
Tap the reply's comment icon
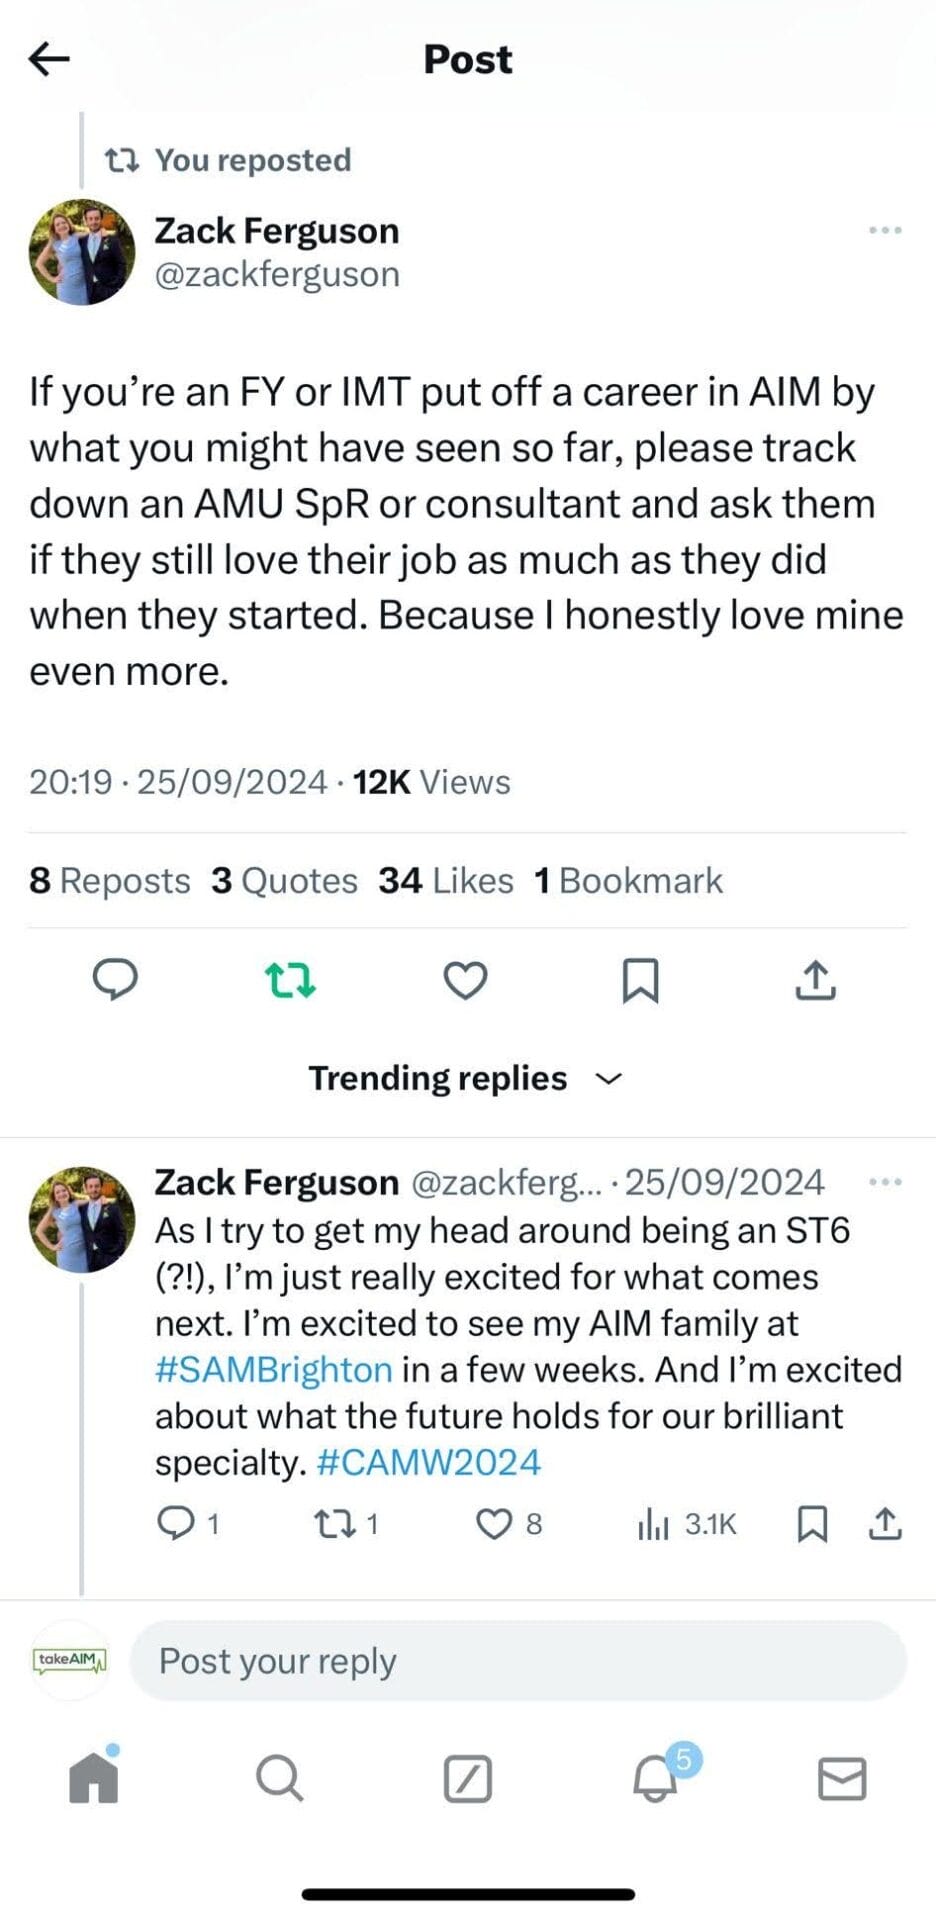click(x=177, y=1523)
